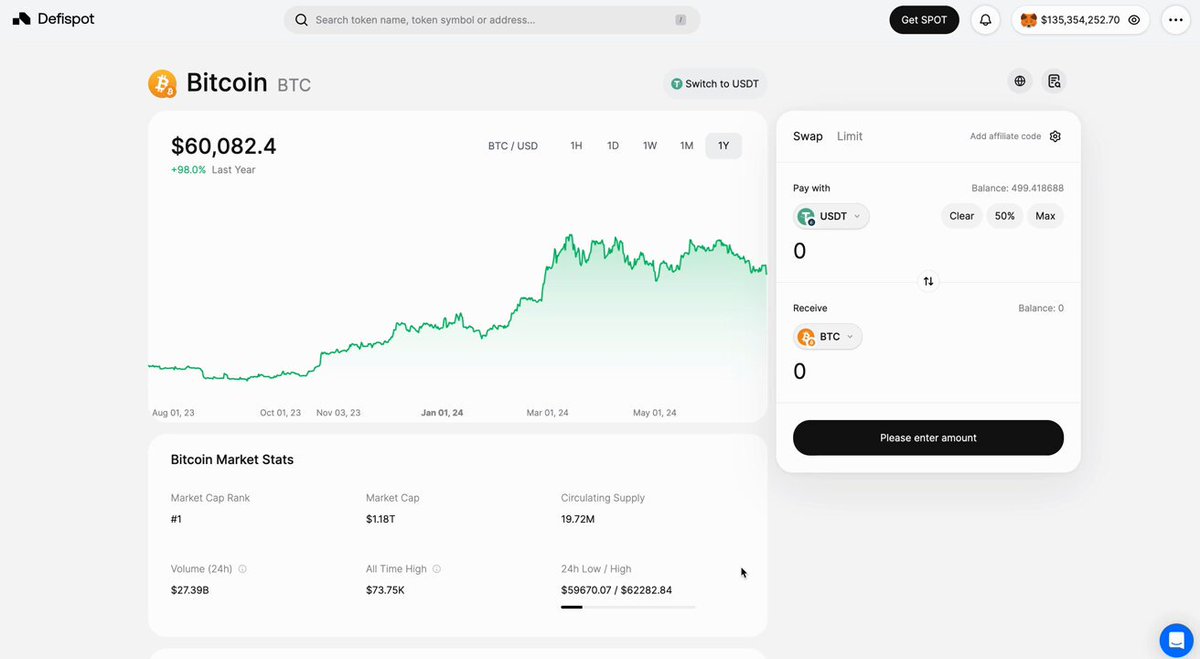This screenshot has width=1200, height=659.
Task: Switch to the Limit tab
Action: [850, 136]
